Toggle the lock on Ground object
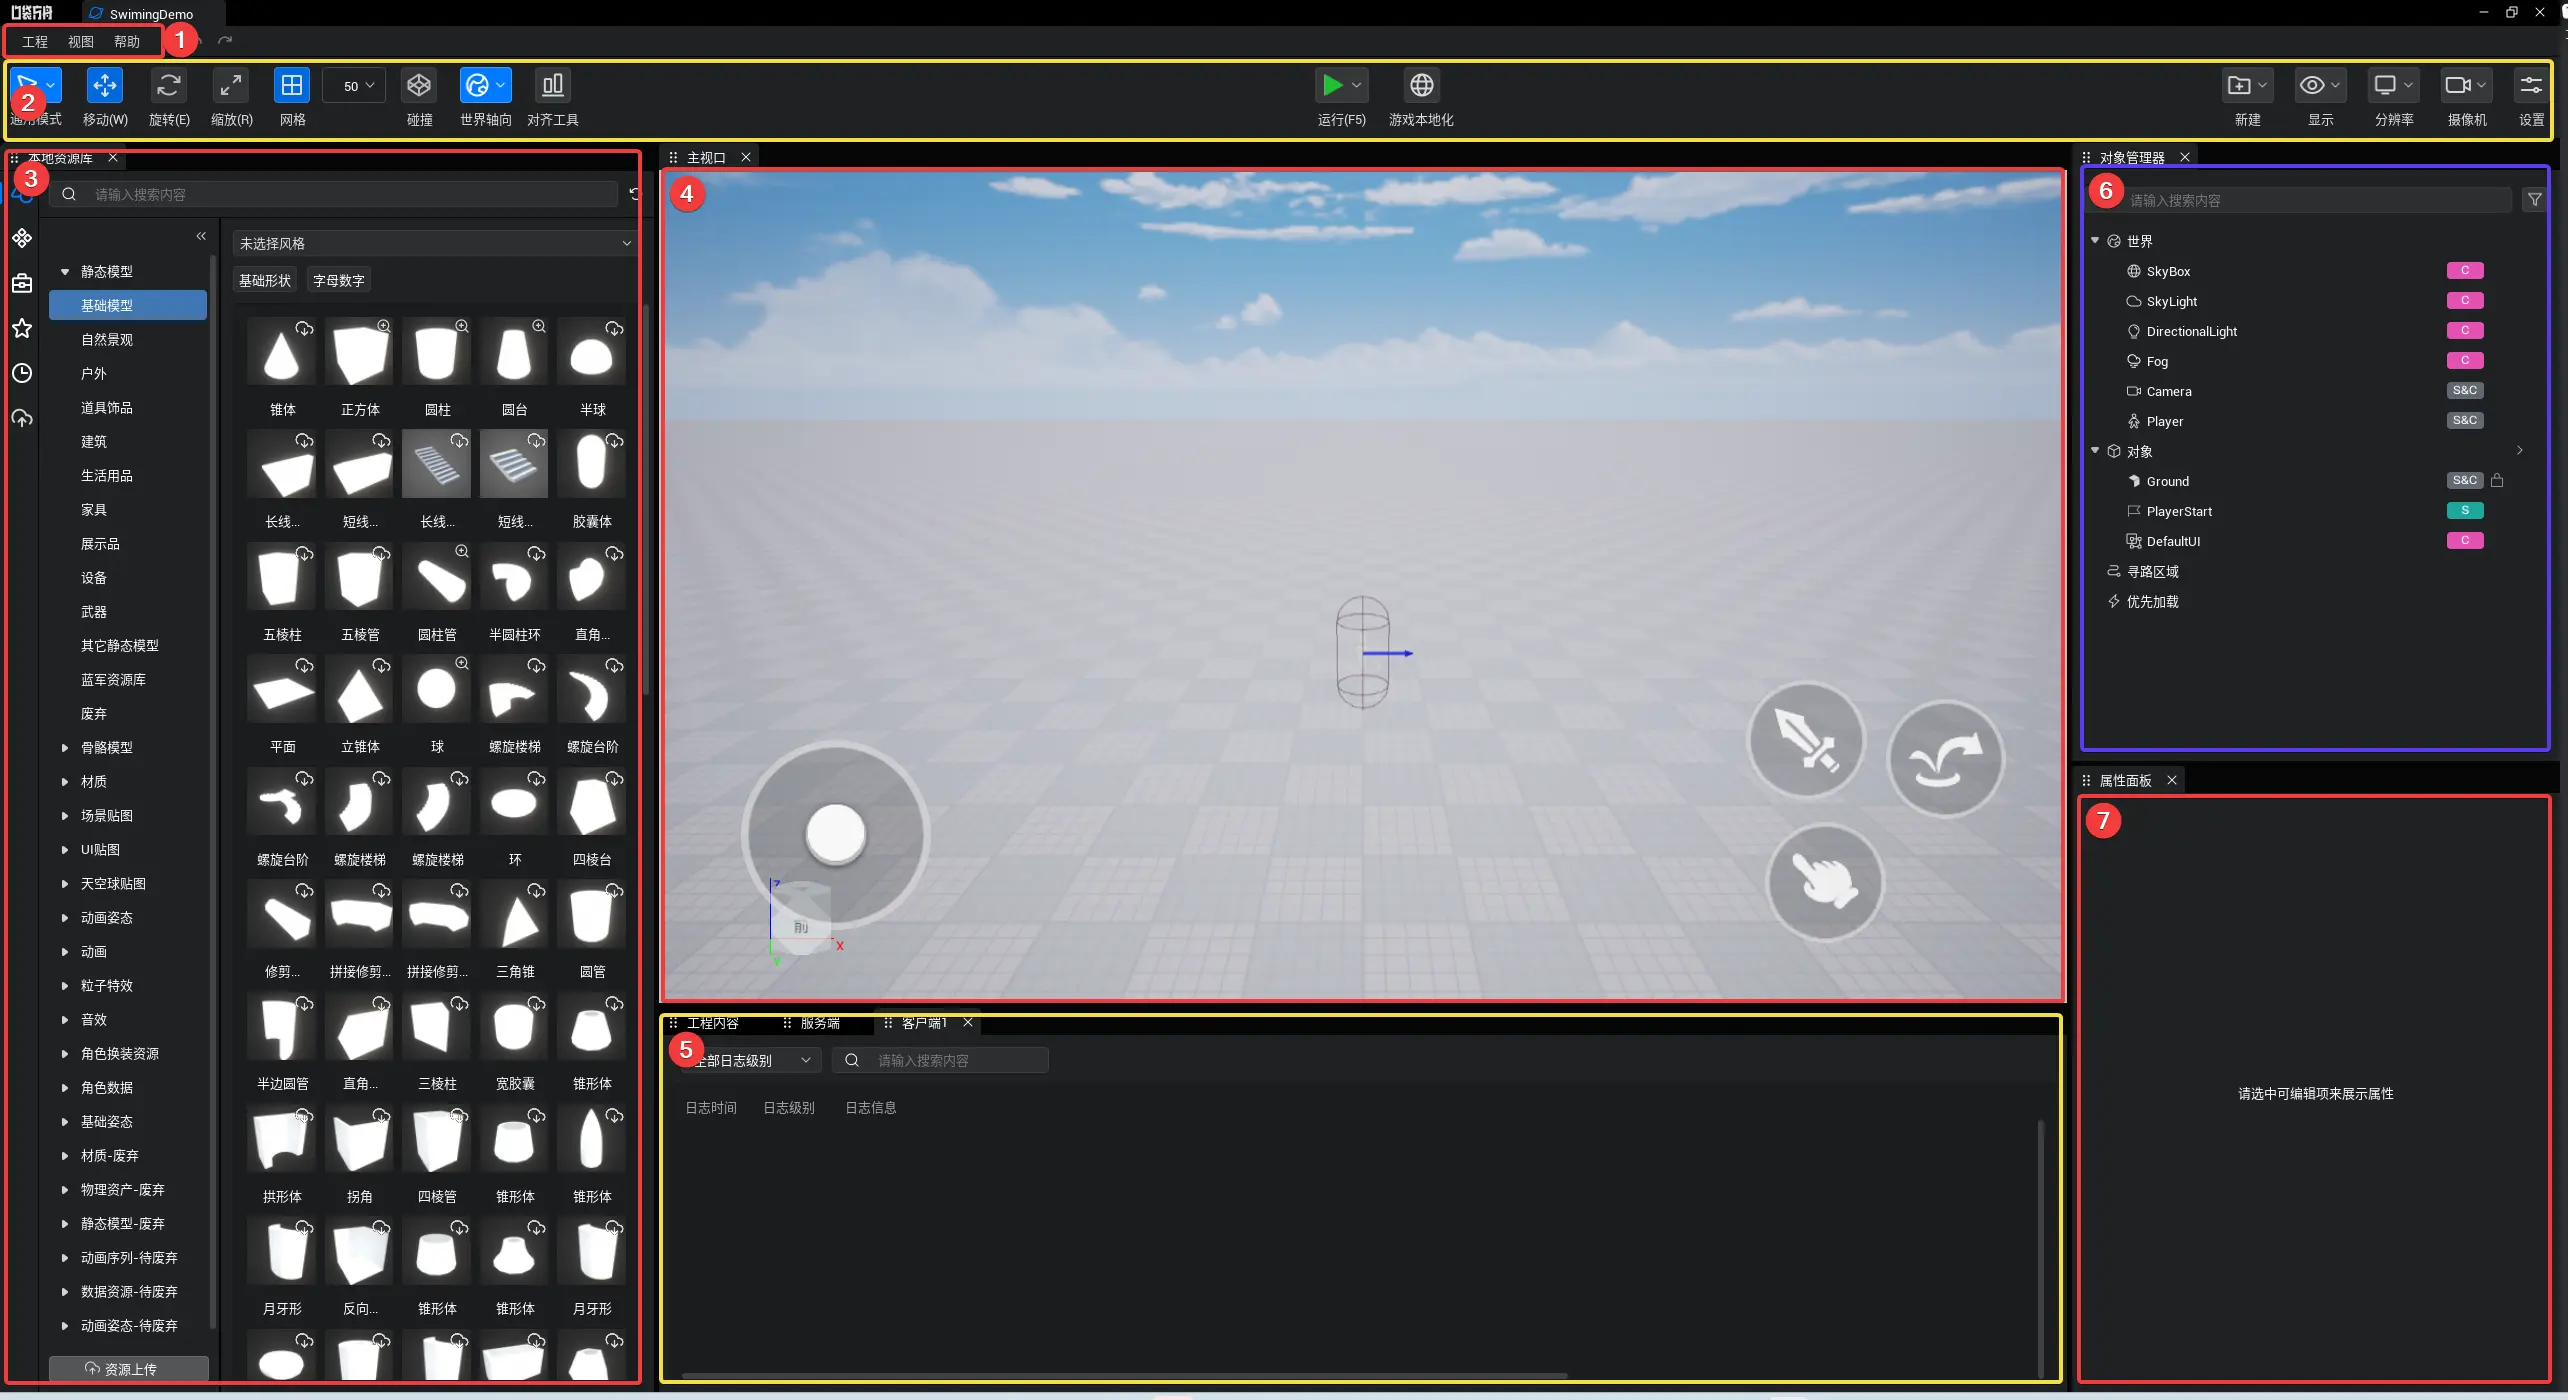The height and width of the screenshot is (1400, 2568). click(x=2497, y=481)
